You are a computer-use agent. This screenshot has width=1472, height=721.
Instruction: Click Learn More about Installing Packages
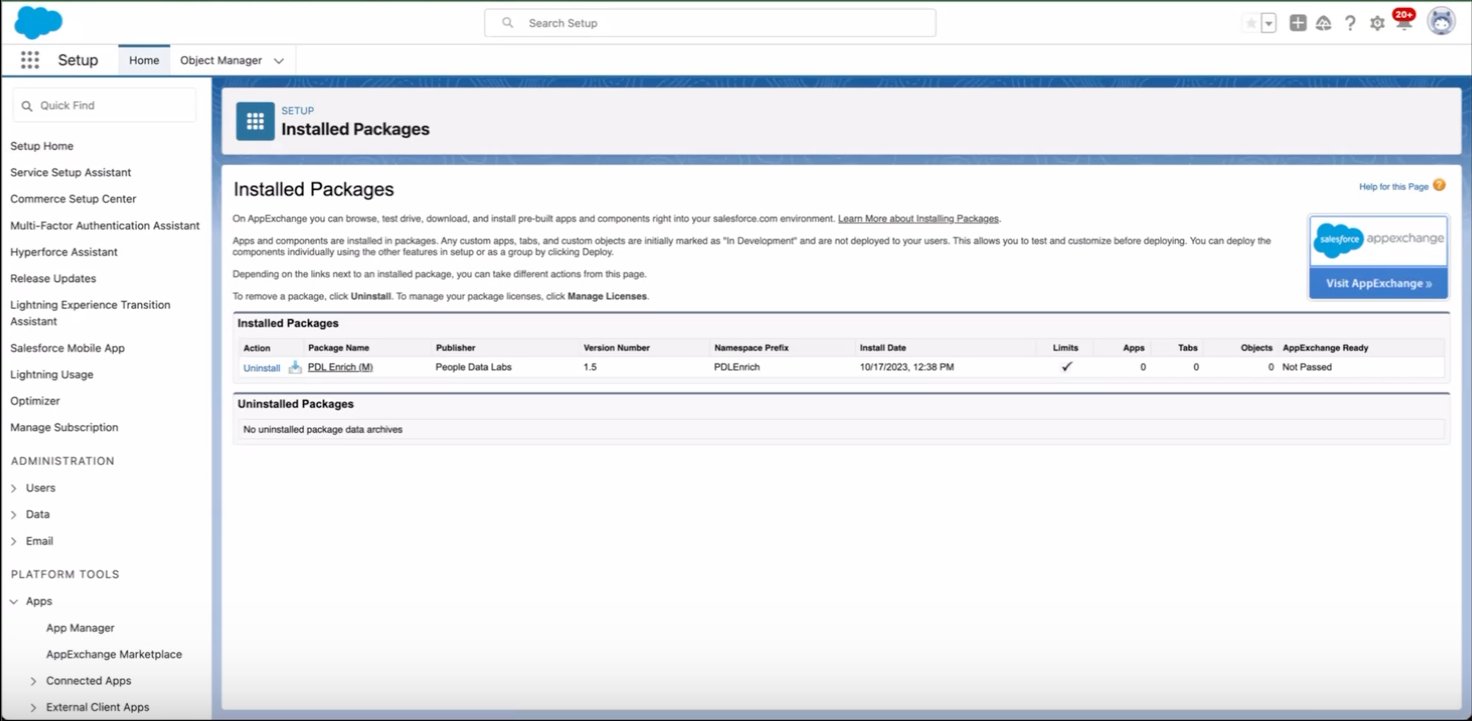tap(919, 218)
